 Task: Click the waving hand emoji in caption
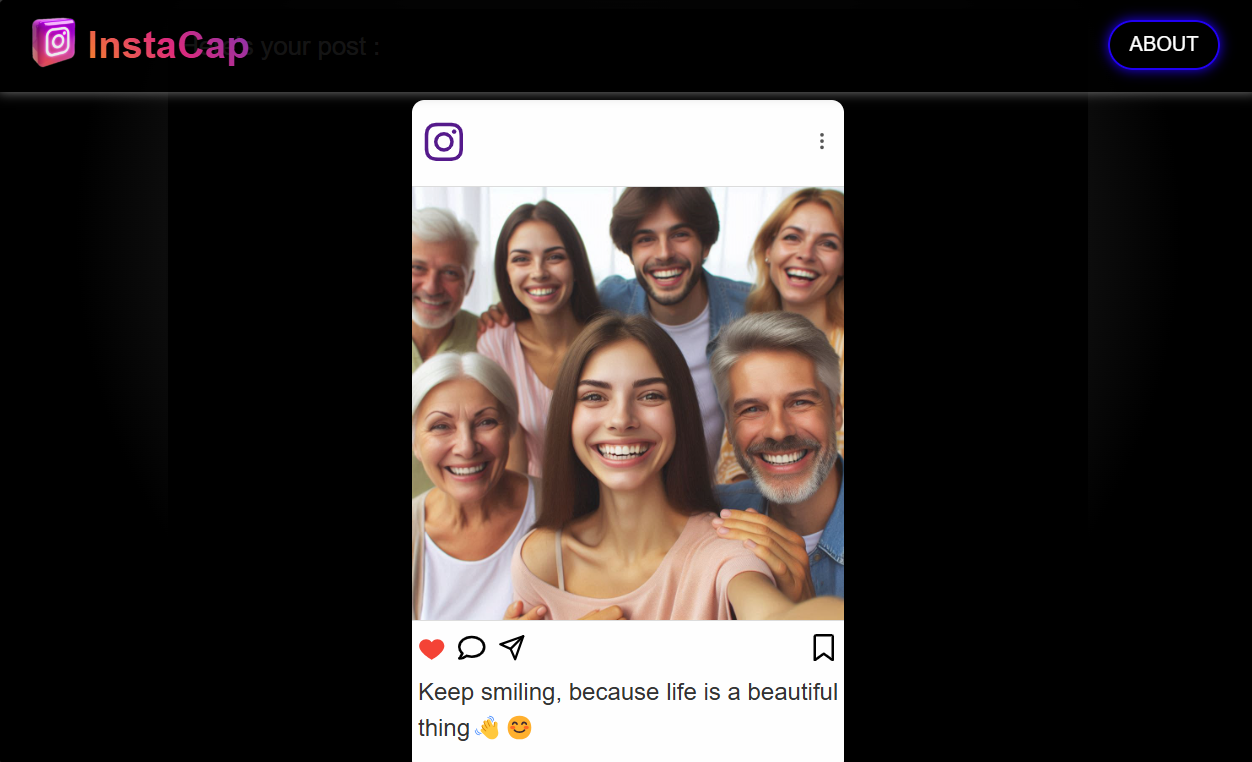coord(487,728)
